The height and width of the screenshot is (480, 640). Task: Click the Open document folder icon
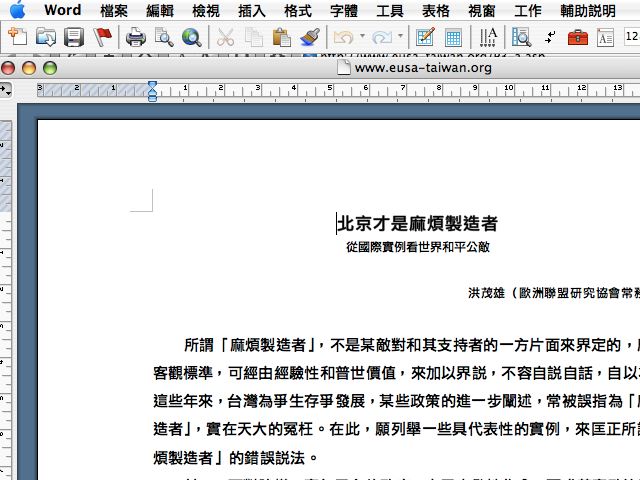(46, 37)
